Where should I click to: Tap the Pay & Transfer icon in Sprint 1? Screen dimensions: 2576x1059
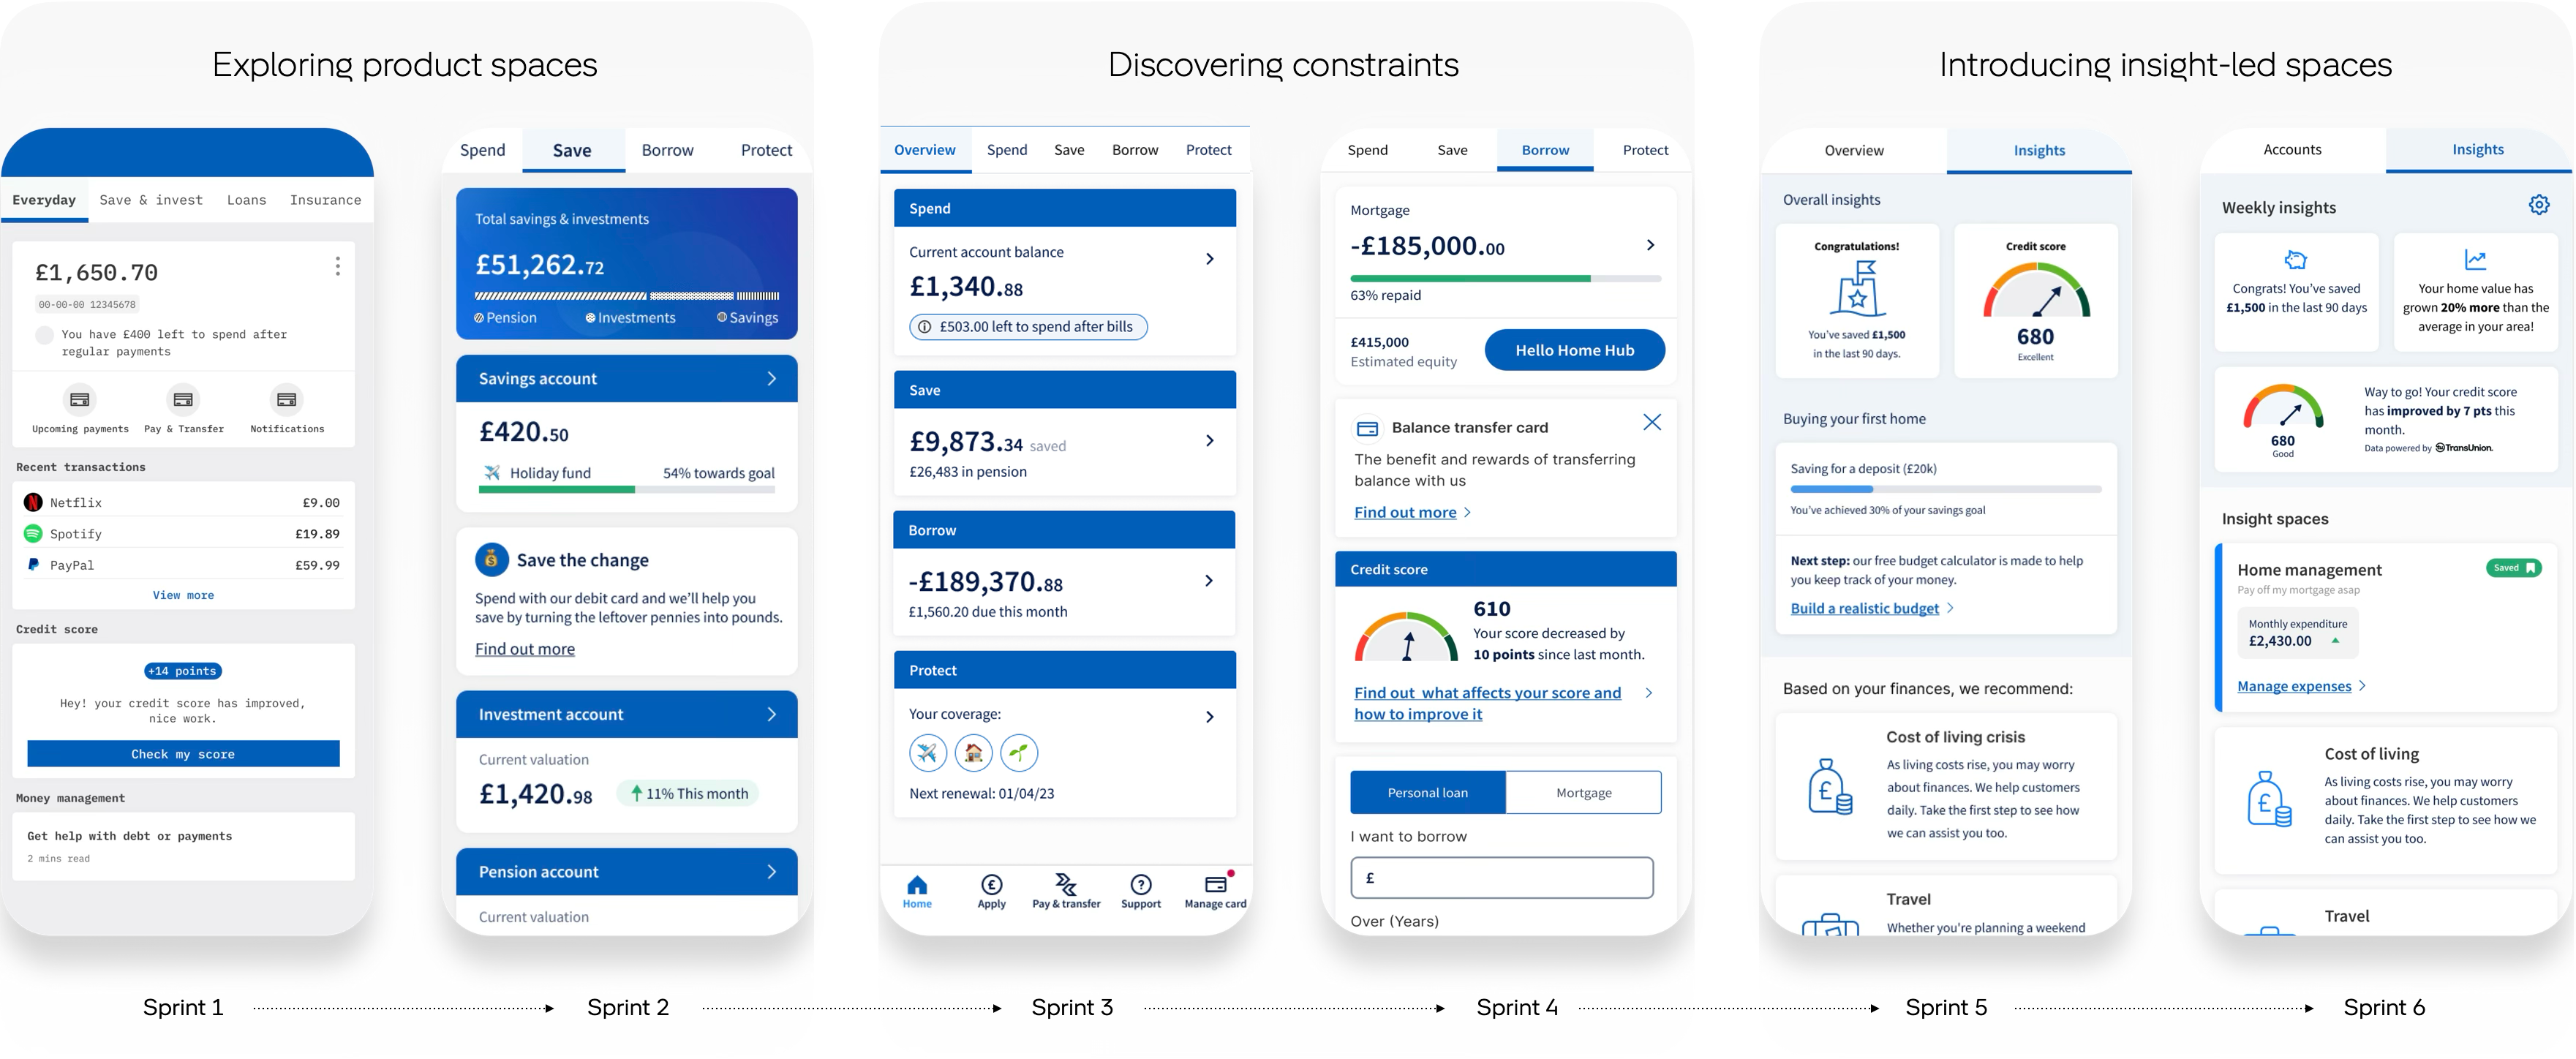[183, 400]
